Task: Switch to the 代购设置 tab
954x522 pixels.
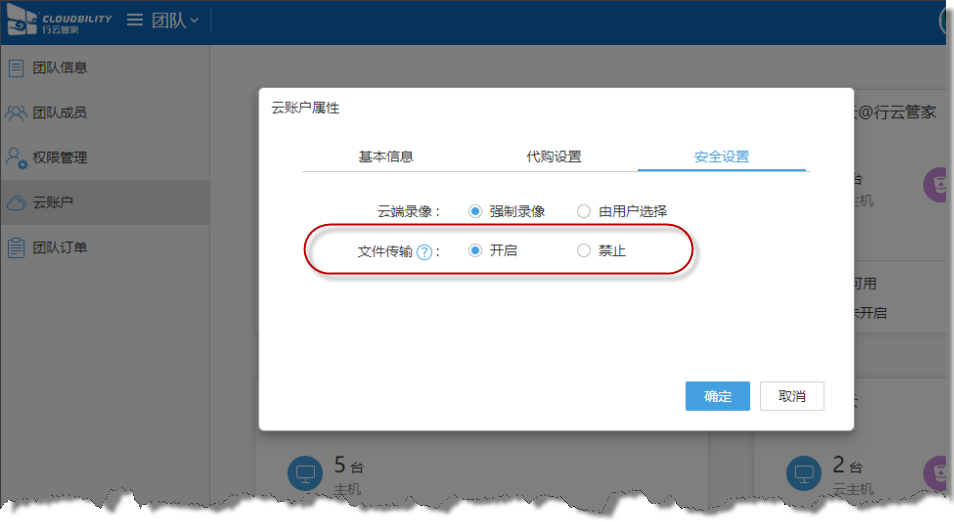Action: tap(554, 157)
